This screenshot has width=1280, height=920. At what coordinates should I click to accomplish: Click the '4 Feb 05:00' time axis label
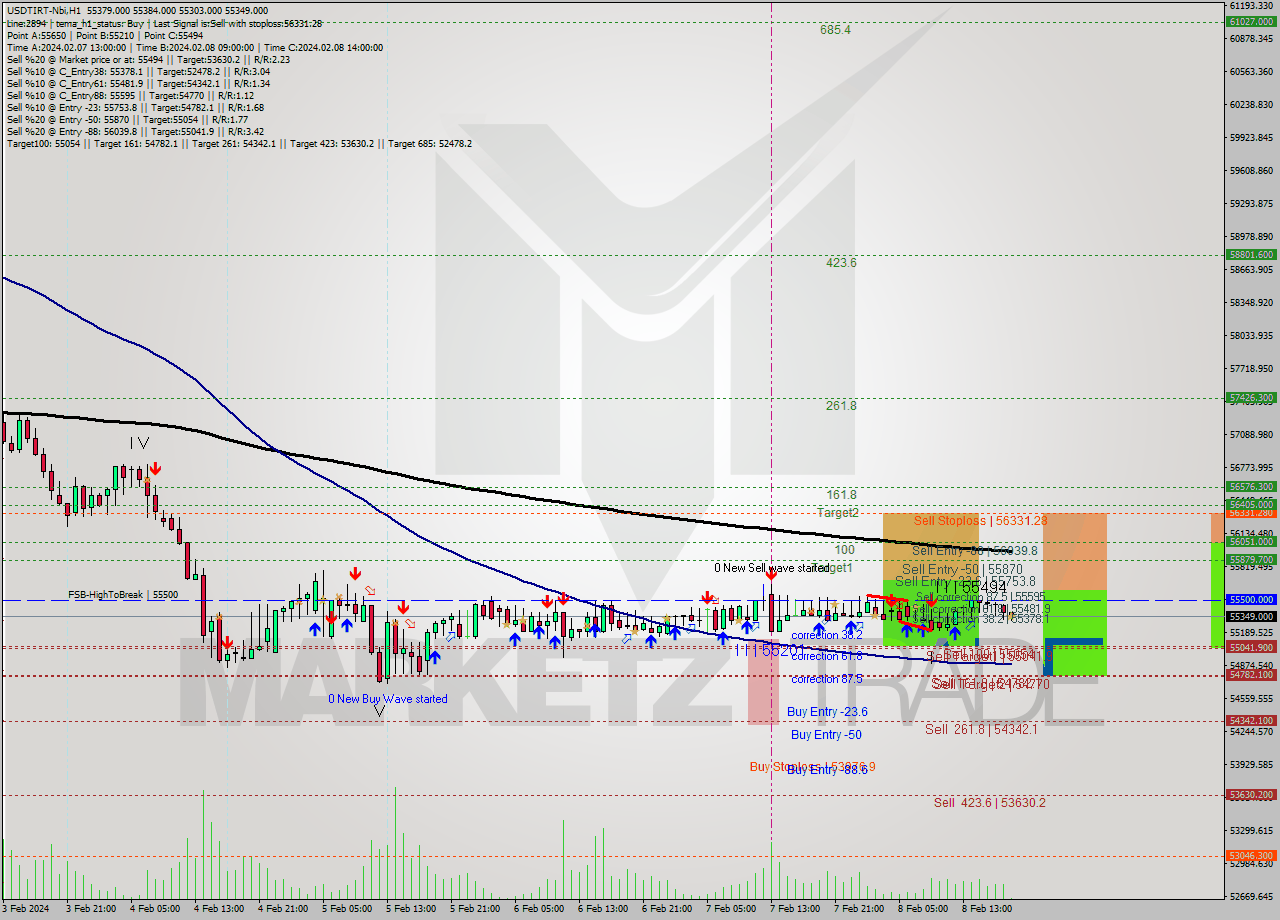tap(154, 909)
